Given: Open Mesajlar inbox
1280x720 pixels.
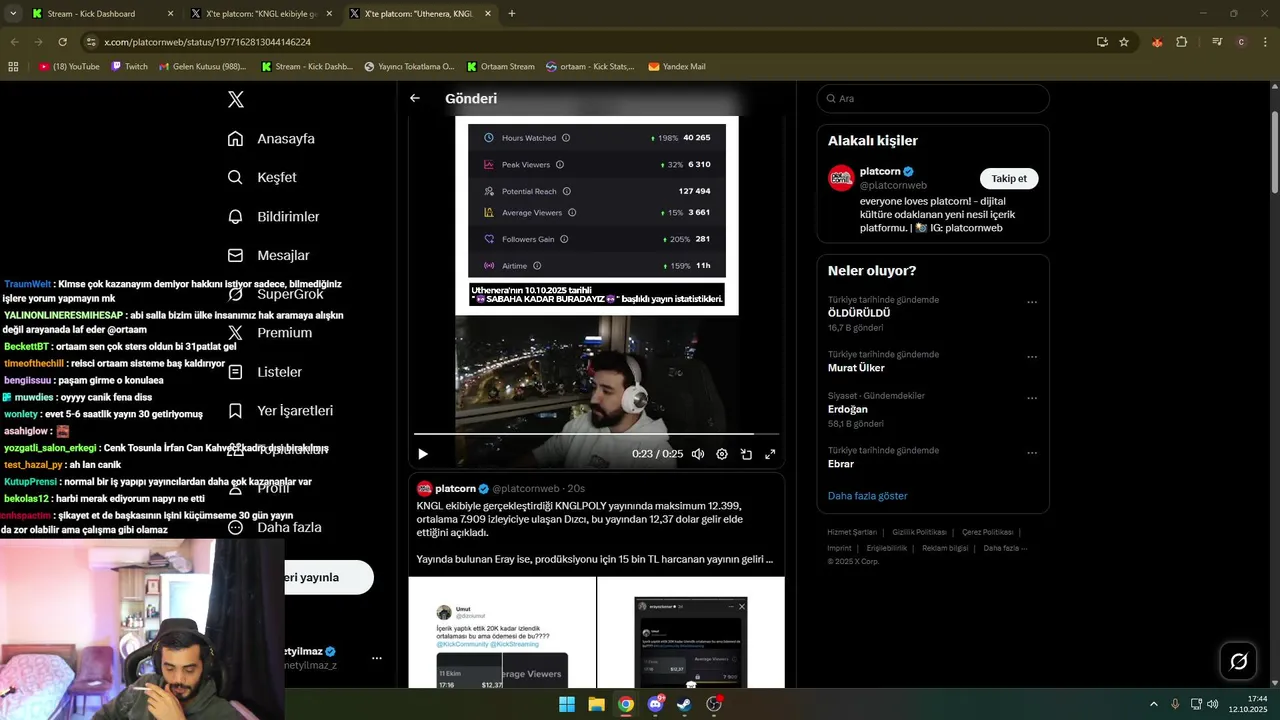Looking at the screenshot, I should (x=268, y=255).
